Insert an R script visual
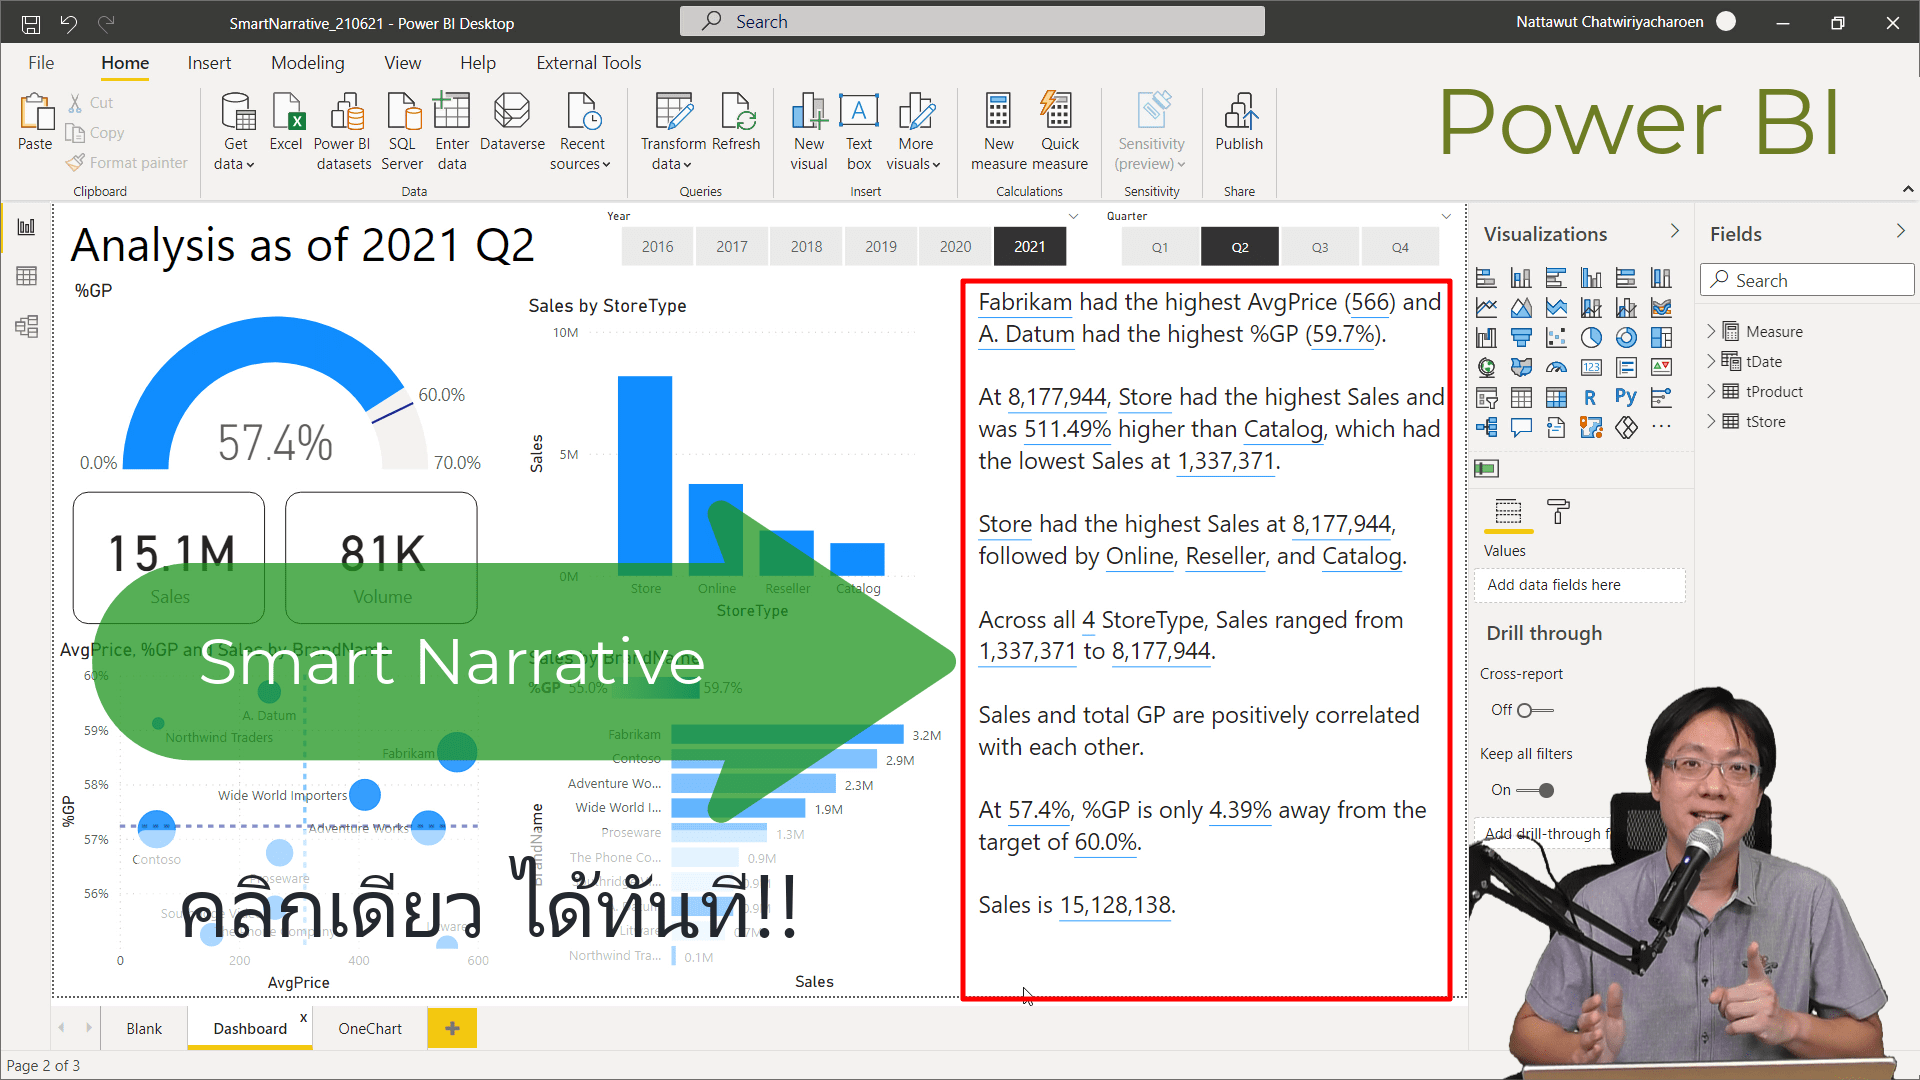The height and width of the screenshot is (1080, 1920). point(1591,397)
